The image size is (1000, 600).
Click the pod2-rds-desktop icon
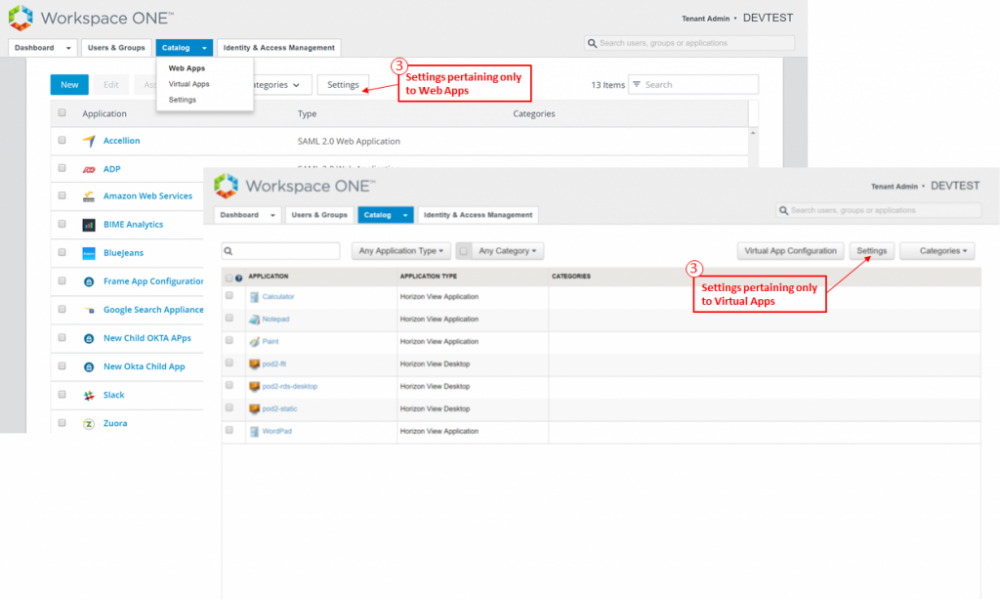255,386
